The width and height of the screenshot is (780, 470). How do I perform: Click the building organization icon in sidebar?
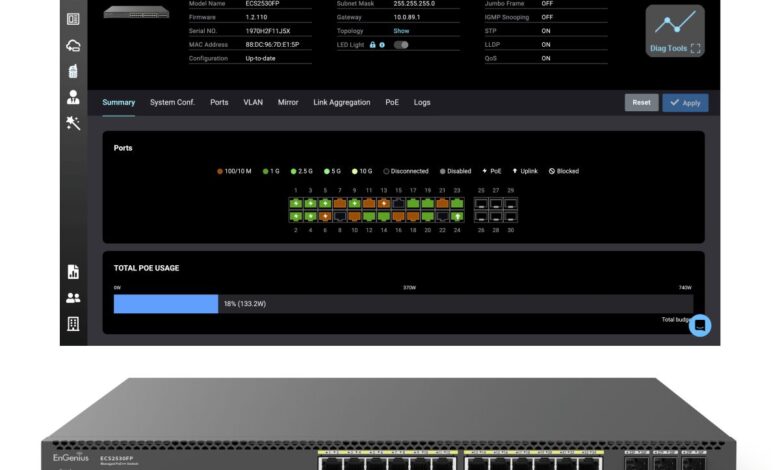73,324
